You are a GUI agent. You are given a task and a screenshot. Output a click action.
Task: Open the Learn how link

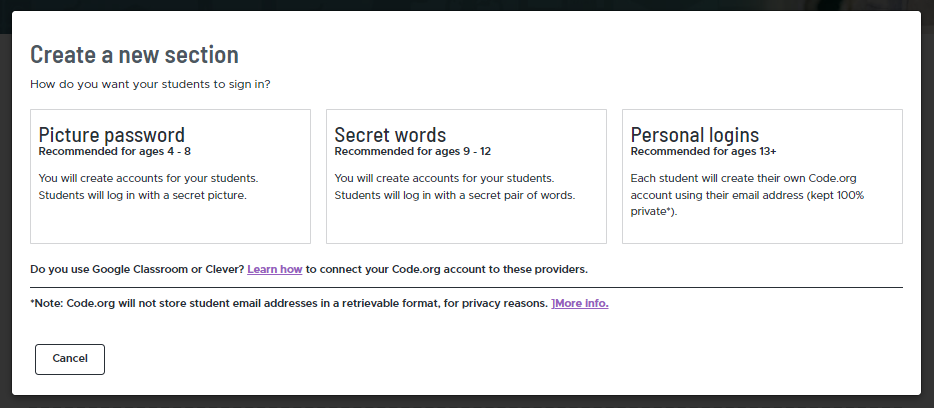click(x=275, y=270)
